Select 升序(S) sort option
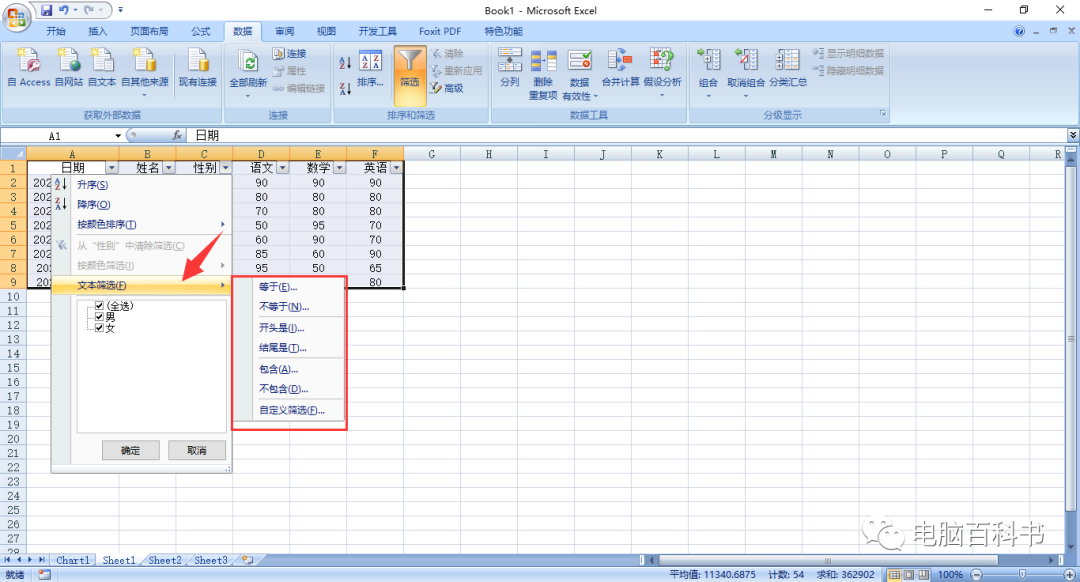 pos(141,185)
